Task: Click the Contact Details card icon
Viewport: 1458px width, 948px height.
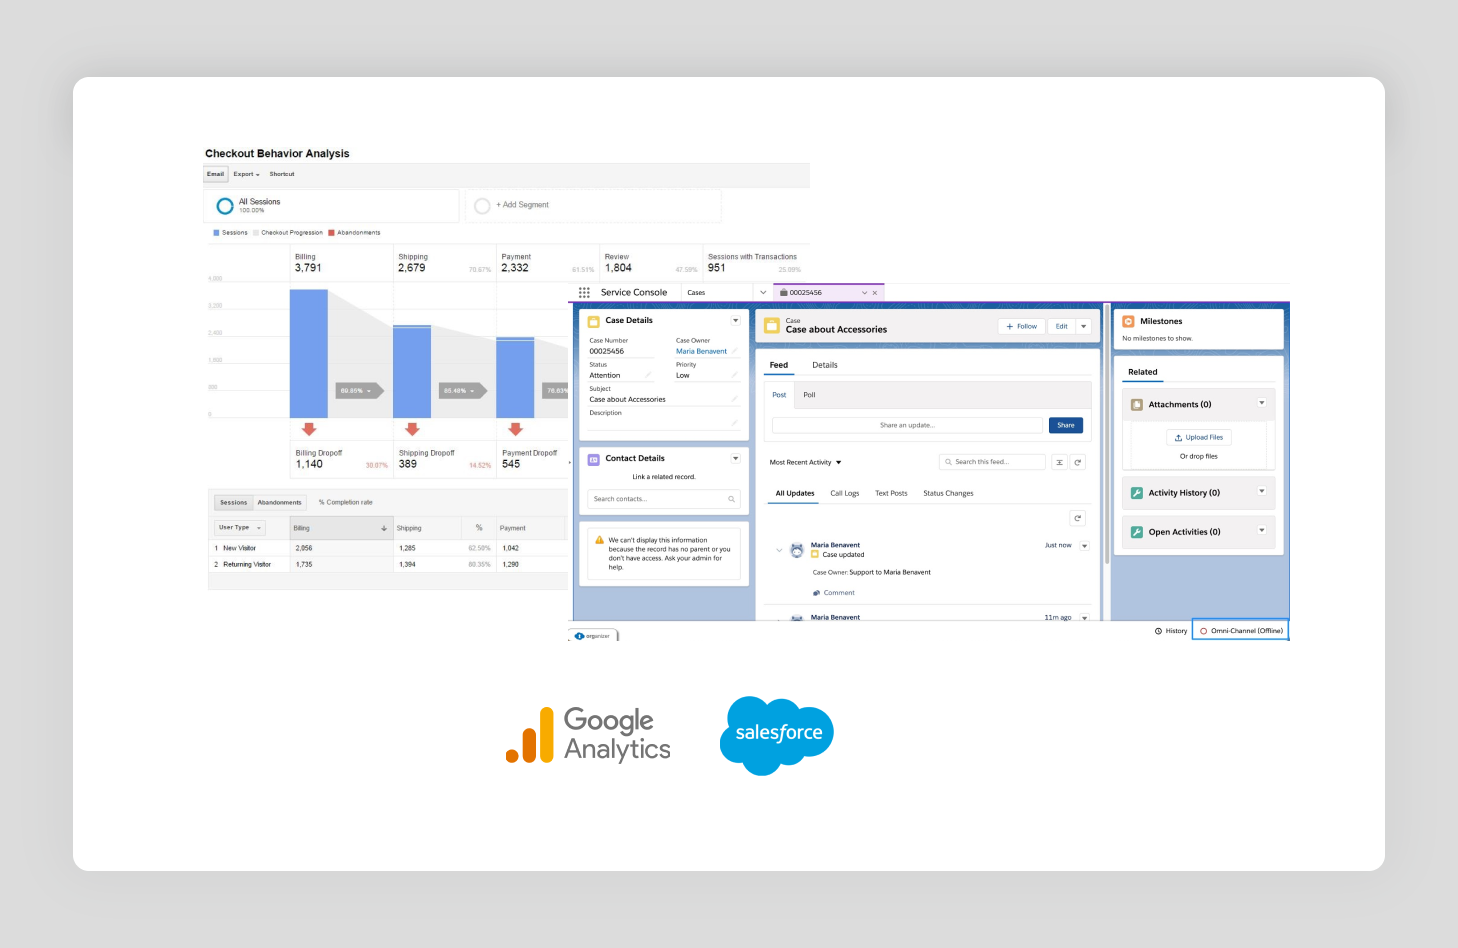Action: [x=594, y=459]
